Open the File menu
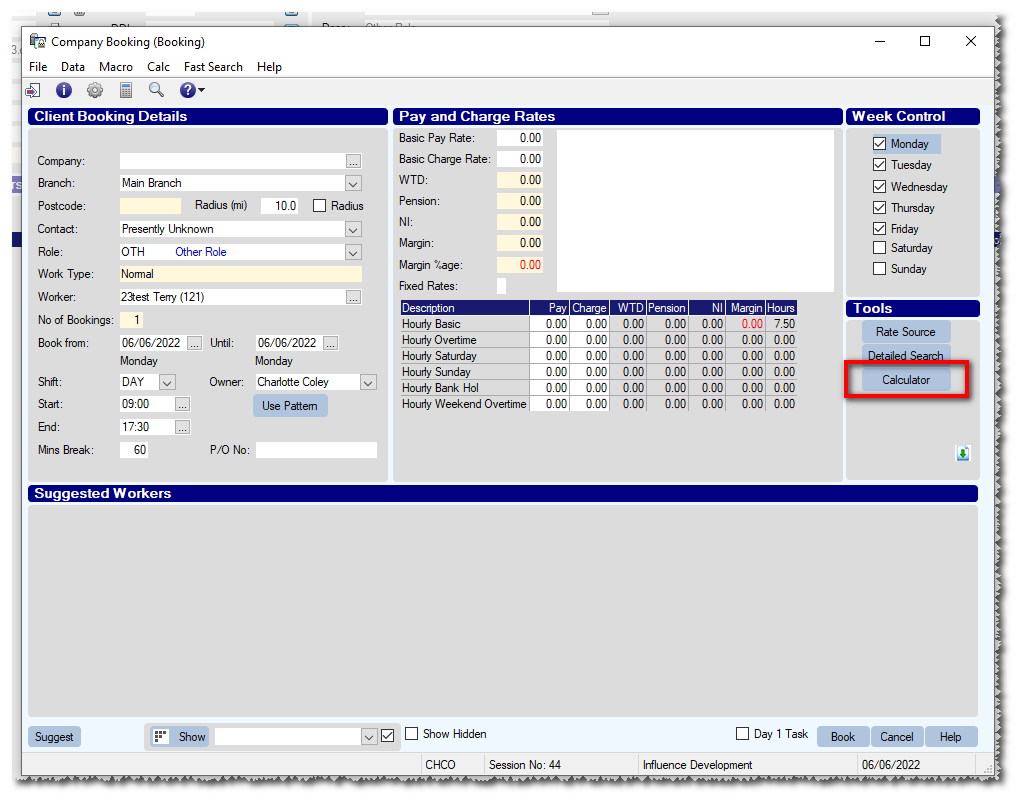The width and height of the screenshot is (1020, 800). pyautogui.click(x=38, y=67)
